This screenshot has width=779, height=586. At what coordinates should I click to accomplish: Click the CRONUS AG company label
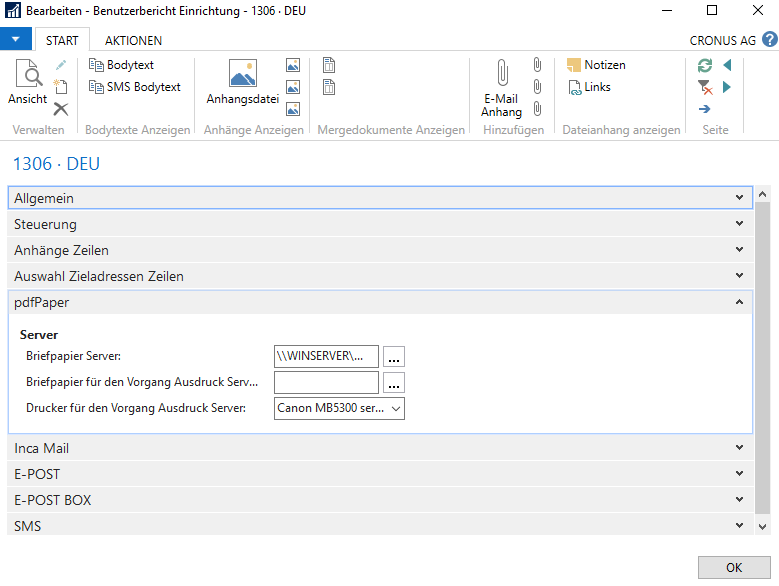point(722,41)
